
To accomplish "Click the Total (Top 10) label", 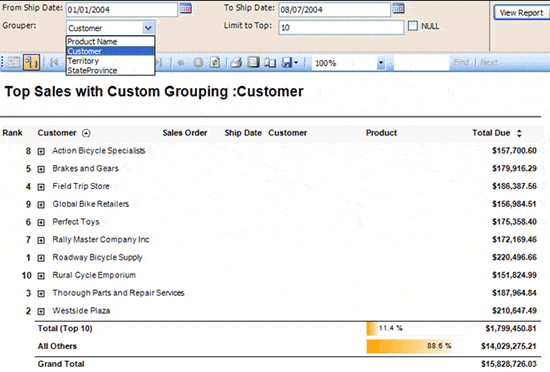I will (x=65, y=329).
